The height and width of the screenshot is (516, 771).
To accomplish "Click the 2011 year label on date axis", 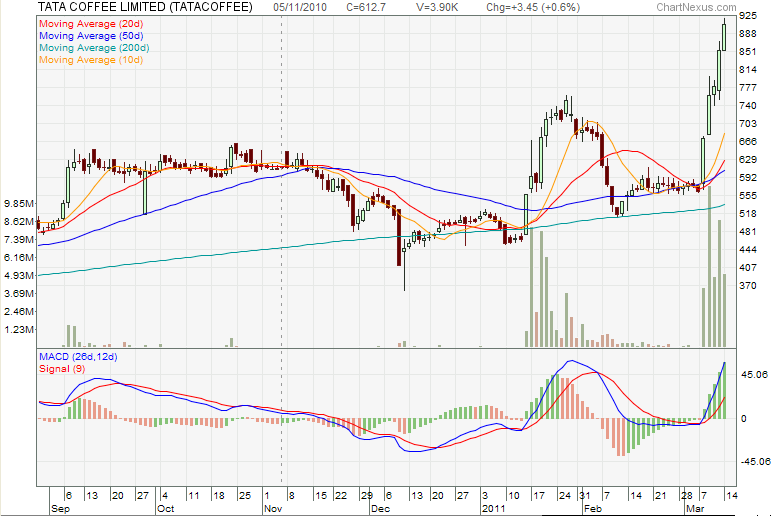I will click(x=493, y=509).
